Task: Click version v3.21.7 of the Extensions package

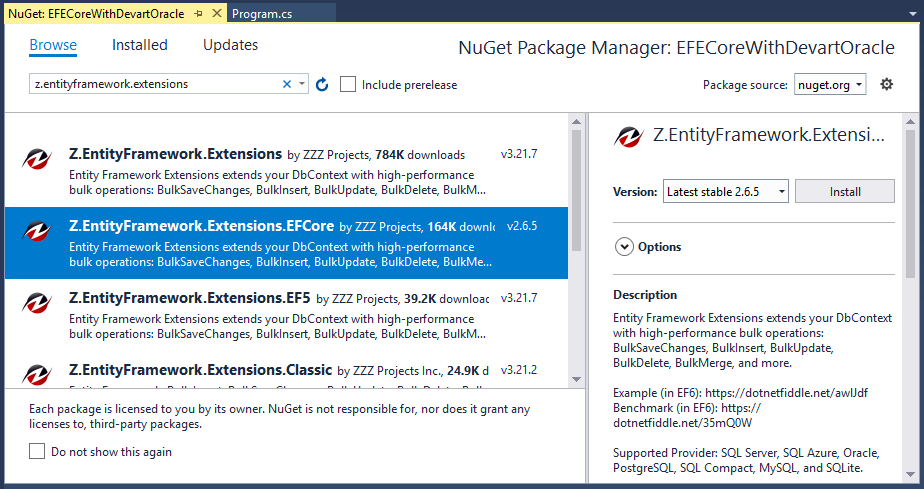Action: [519, 154]
